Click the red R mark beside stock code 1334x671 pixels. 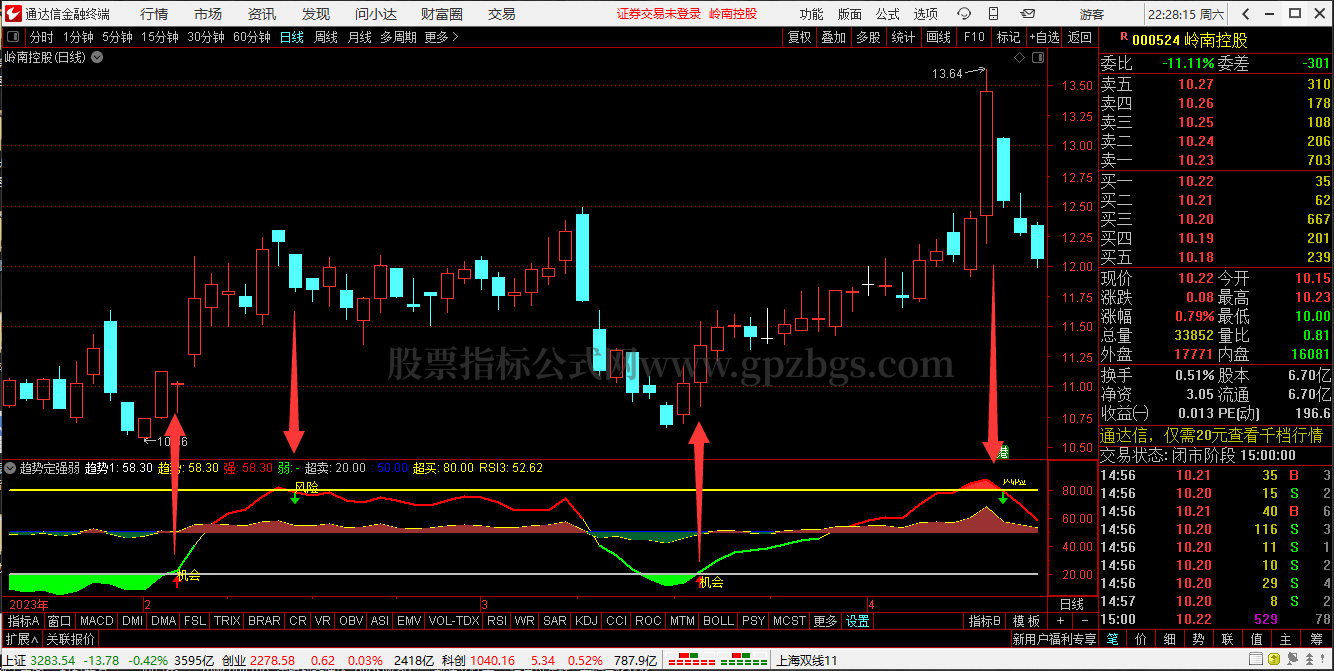(x=1124, y=37)
